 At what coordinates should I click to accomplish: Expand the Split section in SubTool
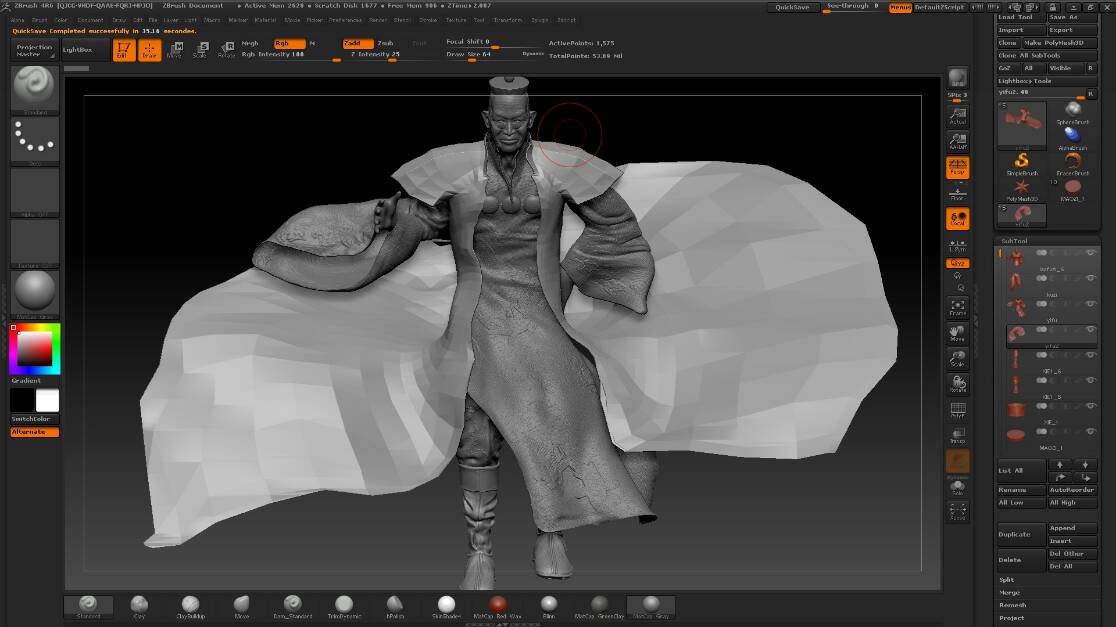(1007, 579)
